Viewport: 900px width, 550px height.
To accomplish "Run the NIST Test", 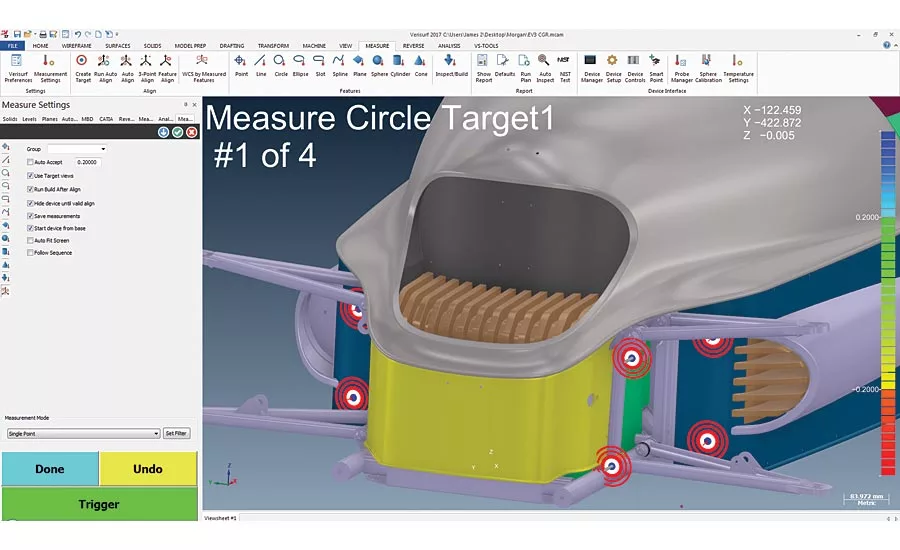I will click(x=565, y=69).
